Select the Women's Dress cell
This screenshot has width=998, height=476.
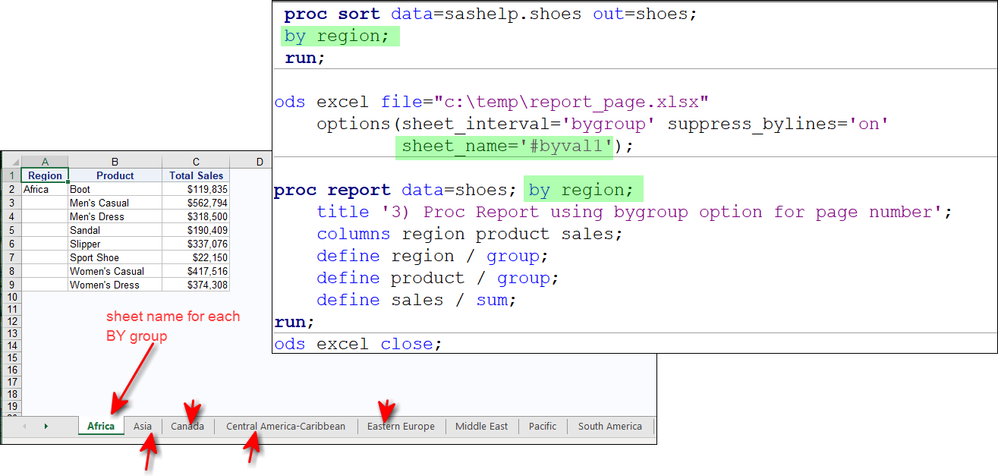pyautogui.click(x=115, y=285)
